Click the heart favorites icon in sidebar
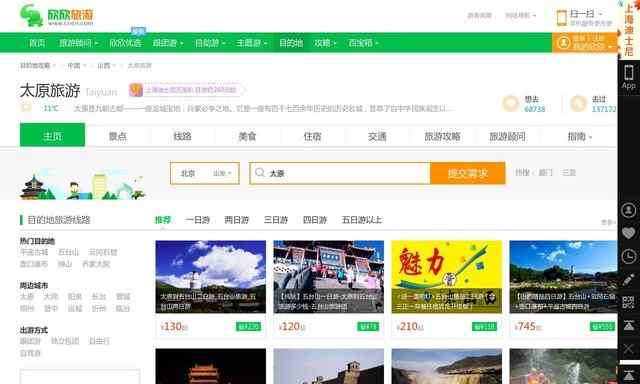The width and height of the screenshot is (640, 384). [629, 233]
